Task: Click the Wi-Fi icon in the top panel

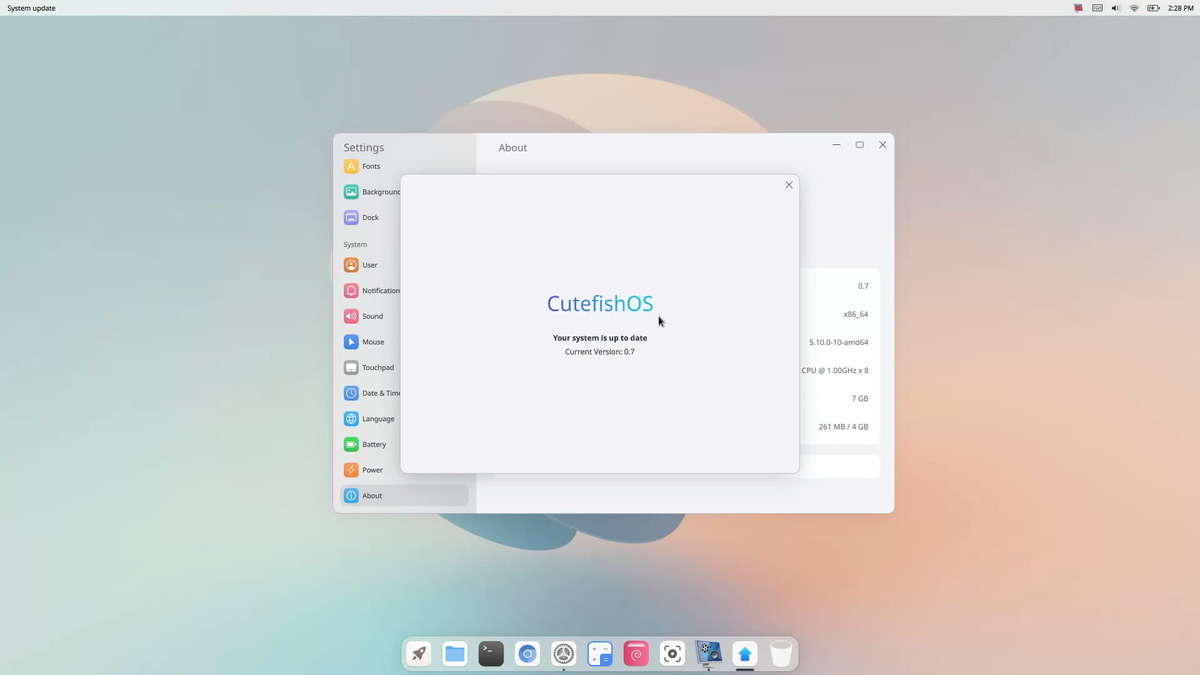Action: coord(1134,8)
